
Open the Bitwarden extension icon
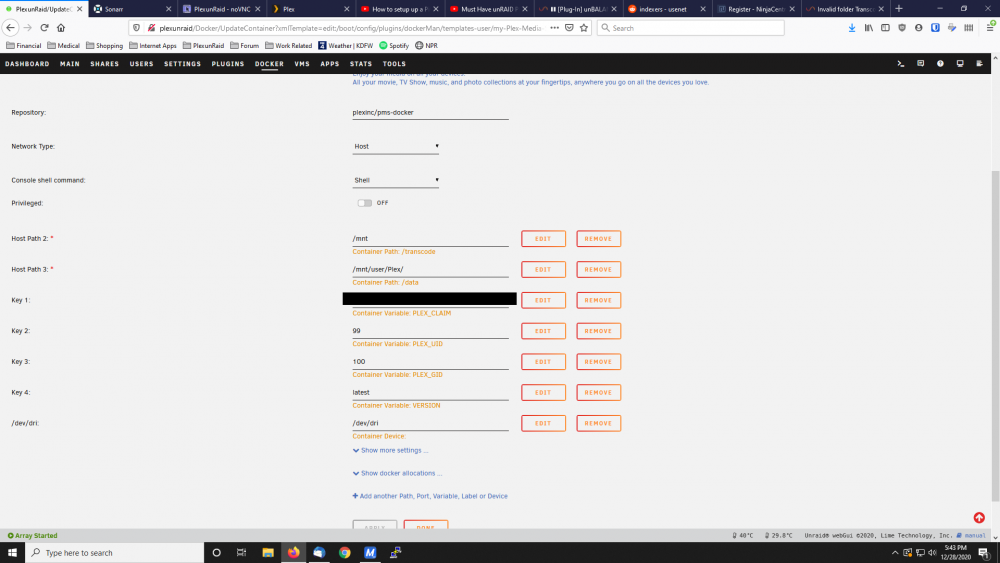935,28
